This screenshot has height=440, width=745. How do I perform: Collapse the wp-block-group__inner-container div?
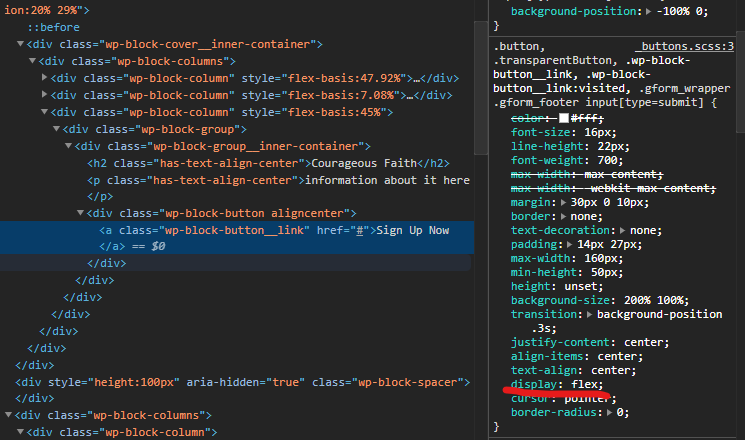point(69,146)
